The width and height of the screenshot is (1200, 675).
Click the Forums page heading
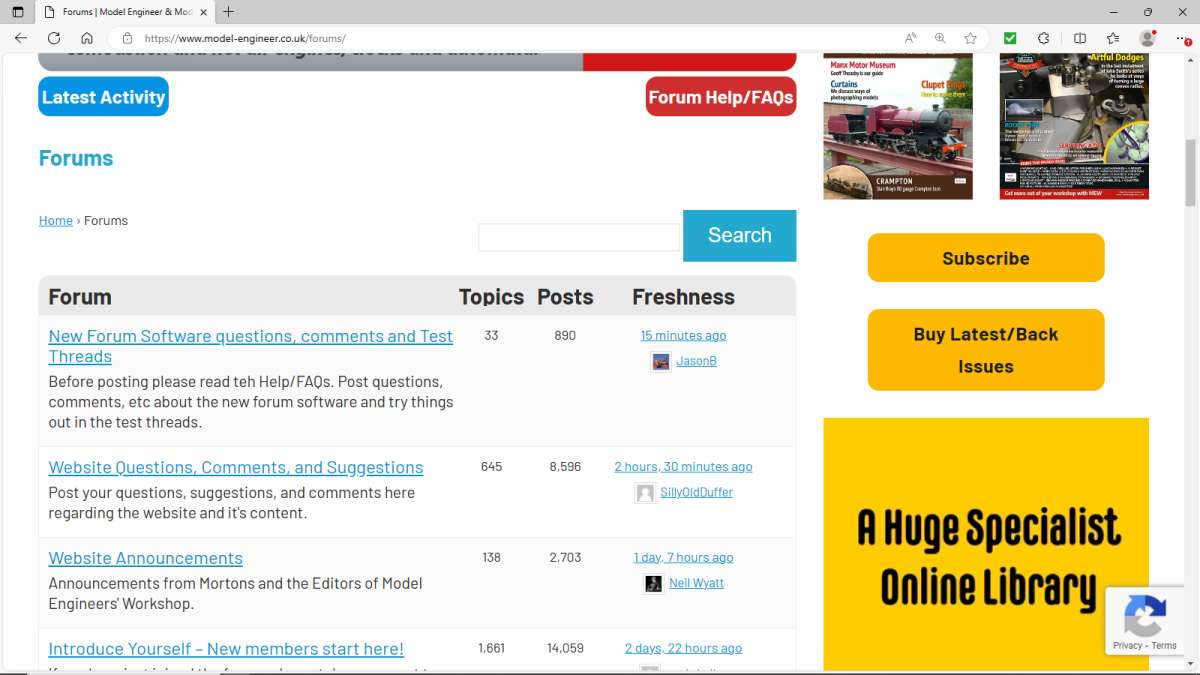[x=76, y=158]
